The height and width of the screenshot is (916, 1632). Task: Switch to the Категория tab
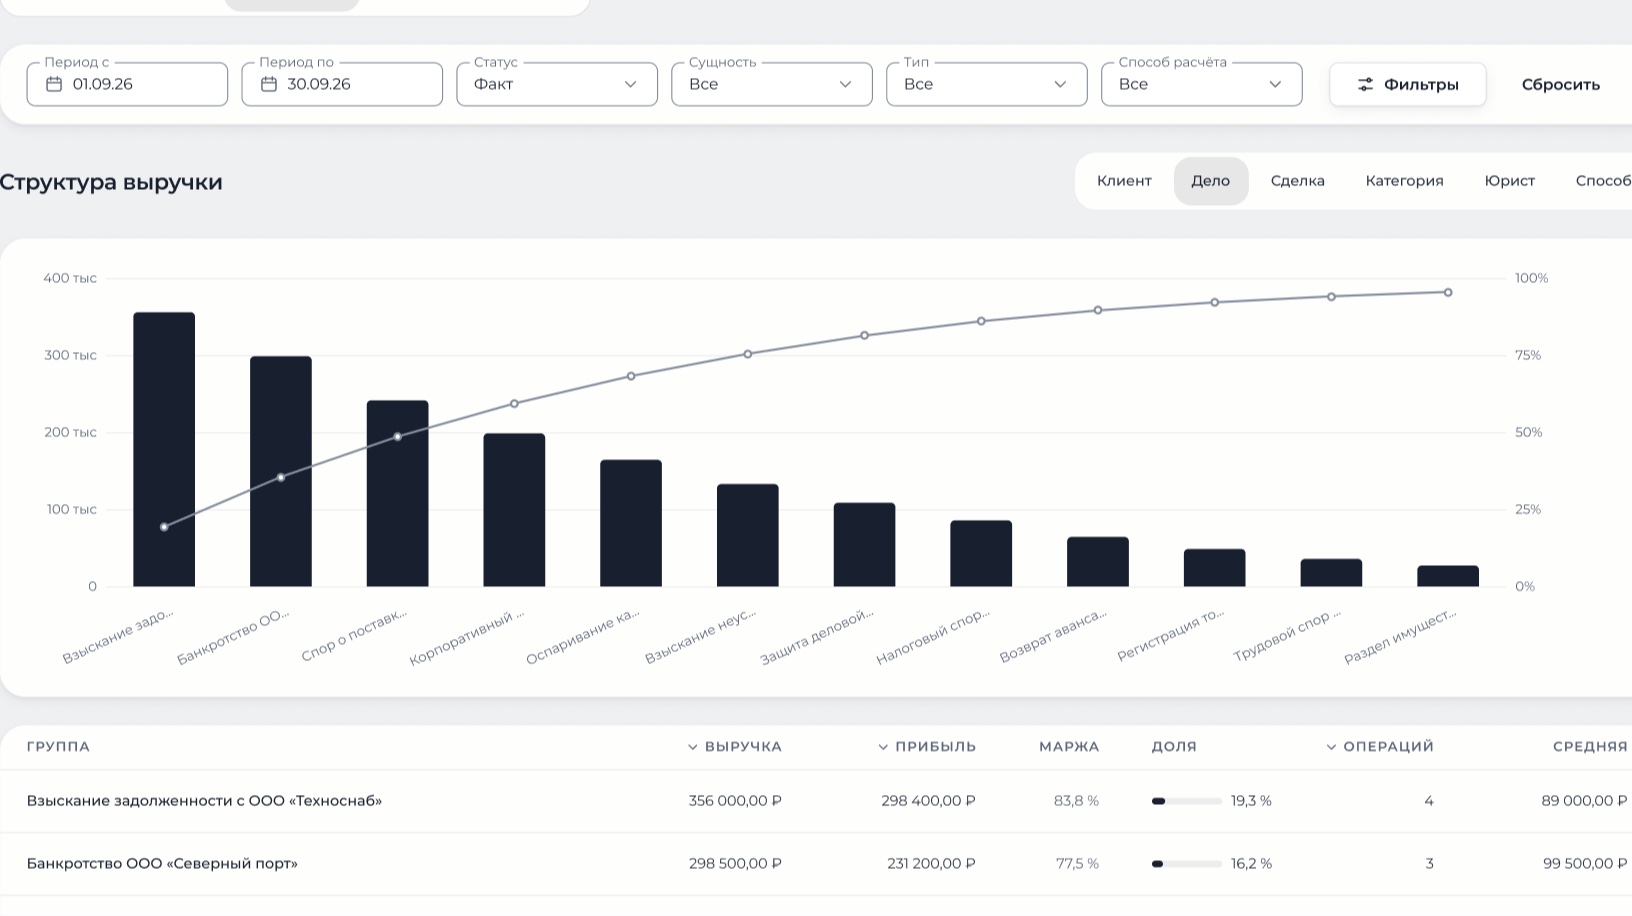(1404, 181)
